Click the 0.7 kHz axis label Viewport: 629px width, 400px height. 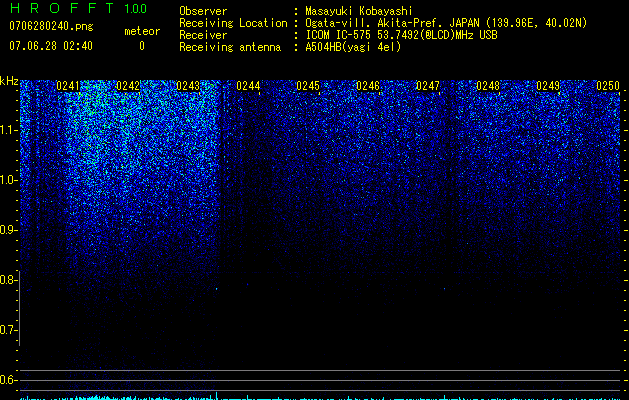click(8, 330)
